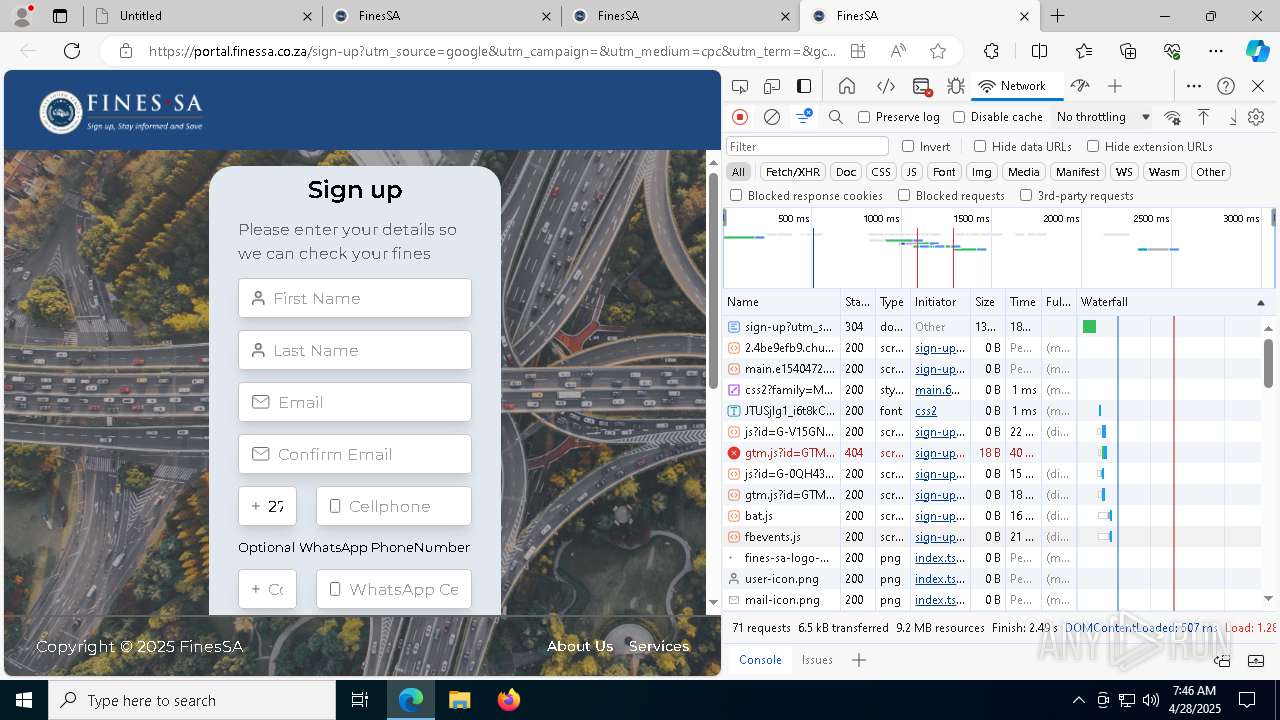Open browser Extensions puzzle icon

tap(991, 51)
